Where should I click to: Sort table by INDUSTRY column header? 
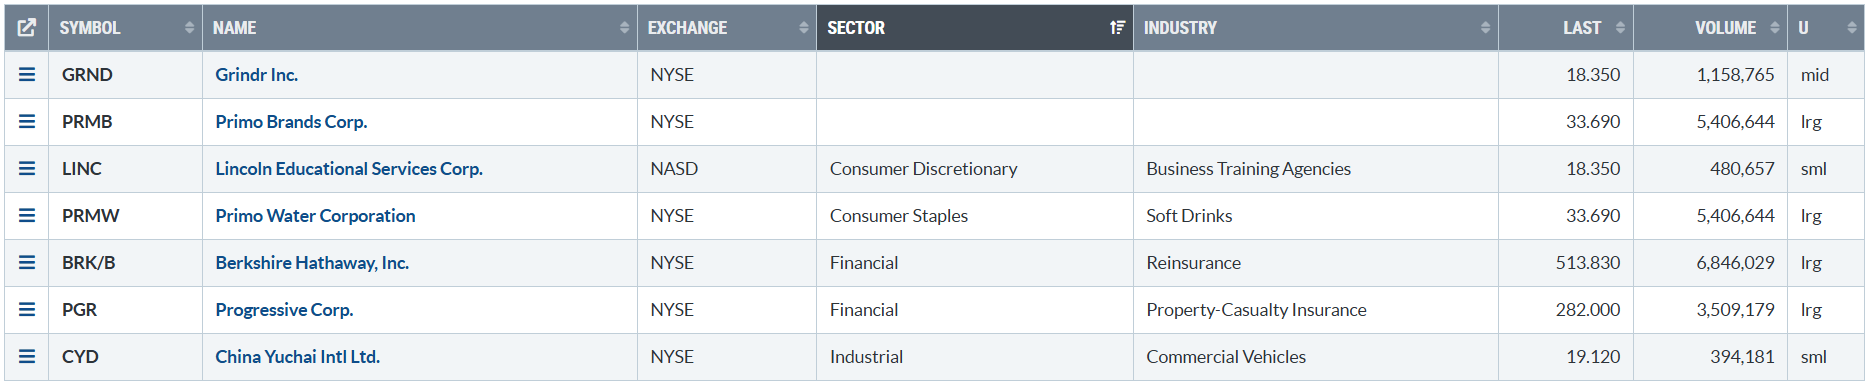(x=1316, y=28)
